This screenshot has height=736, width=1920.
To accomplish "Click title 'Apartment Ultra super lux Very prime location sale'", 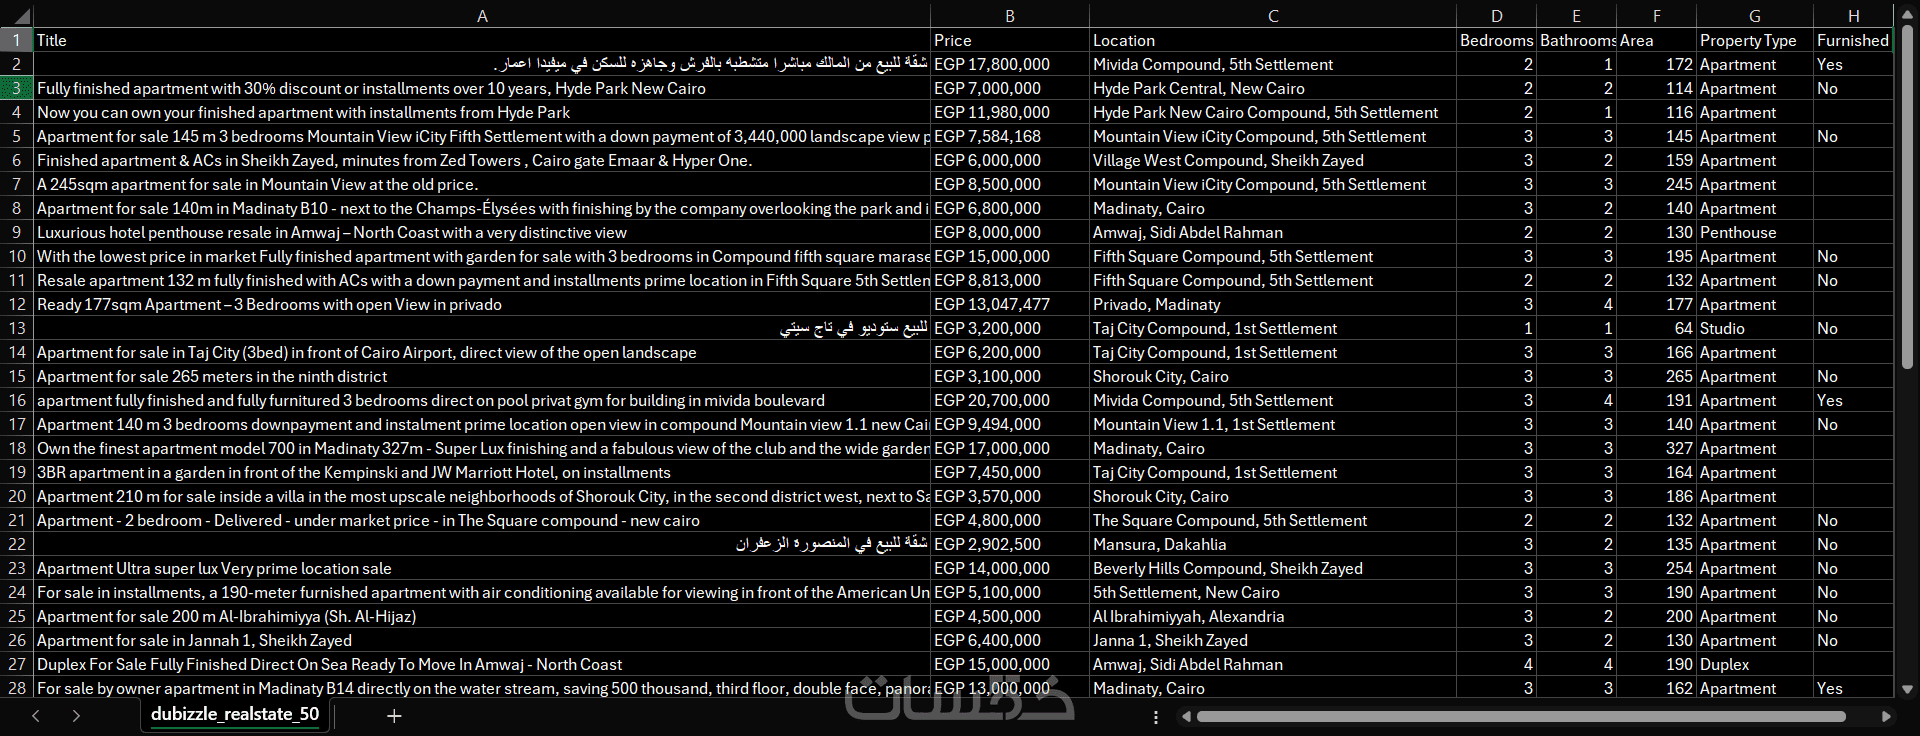I will tap(482, 568).
